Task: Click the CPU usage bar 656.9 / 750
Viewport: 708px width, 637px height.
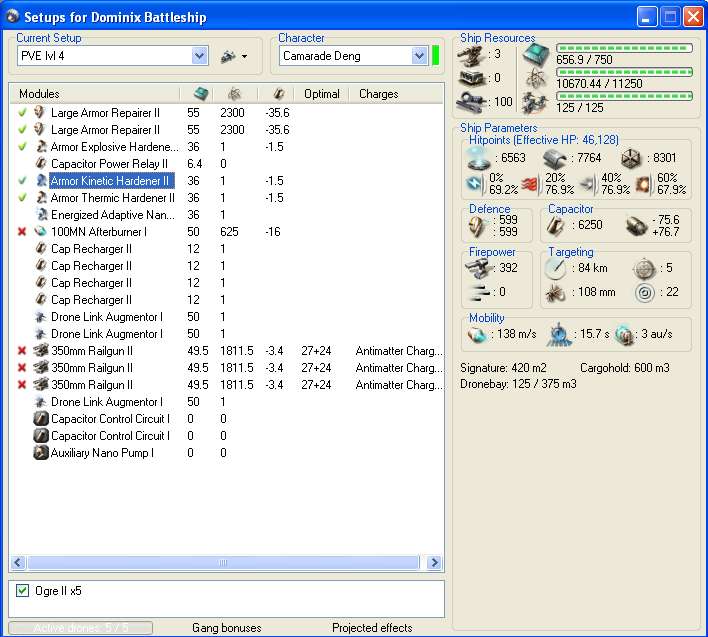Action: [624, 48]
